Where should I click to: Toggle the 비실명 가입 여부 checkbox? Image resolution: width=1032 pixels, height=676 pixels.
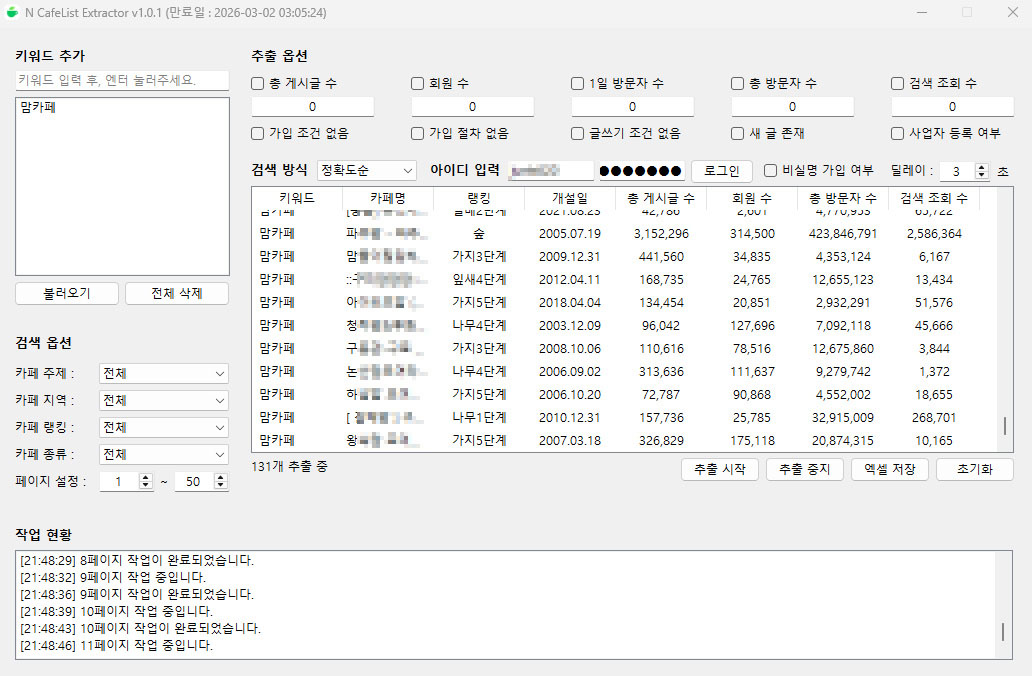[771, 171]
